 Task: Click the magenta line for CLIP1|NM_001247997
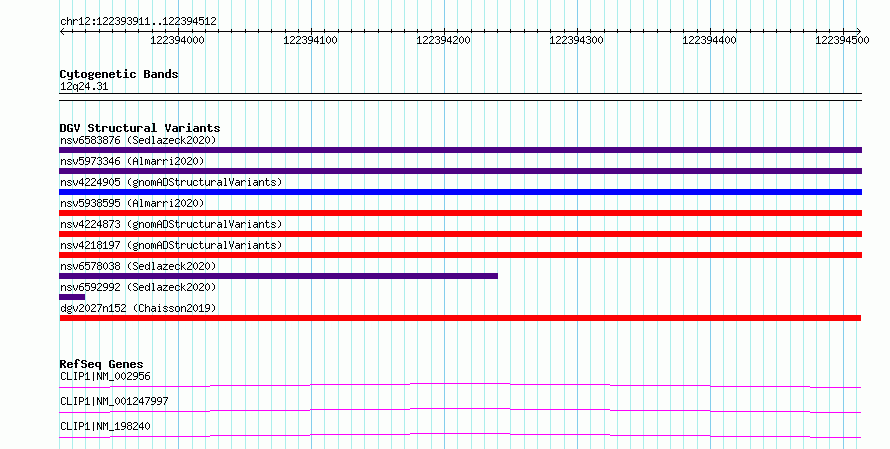(460, 411)
